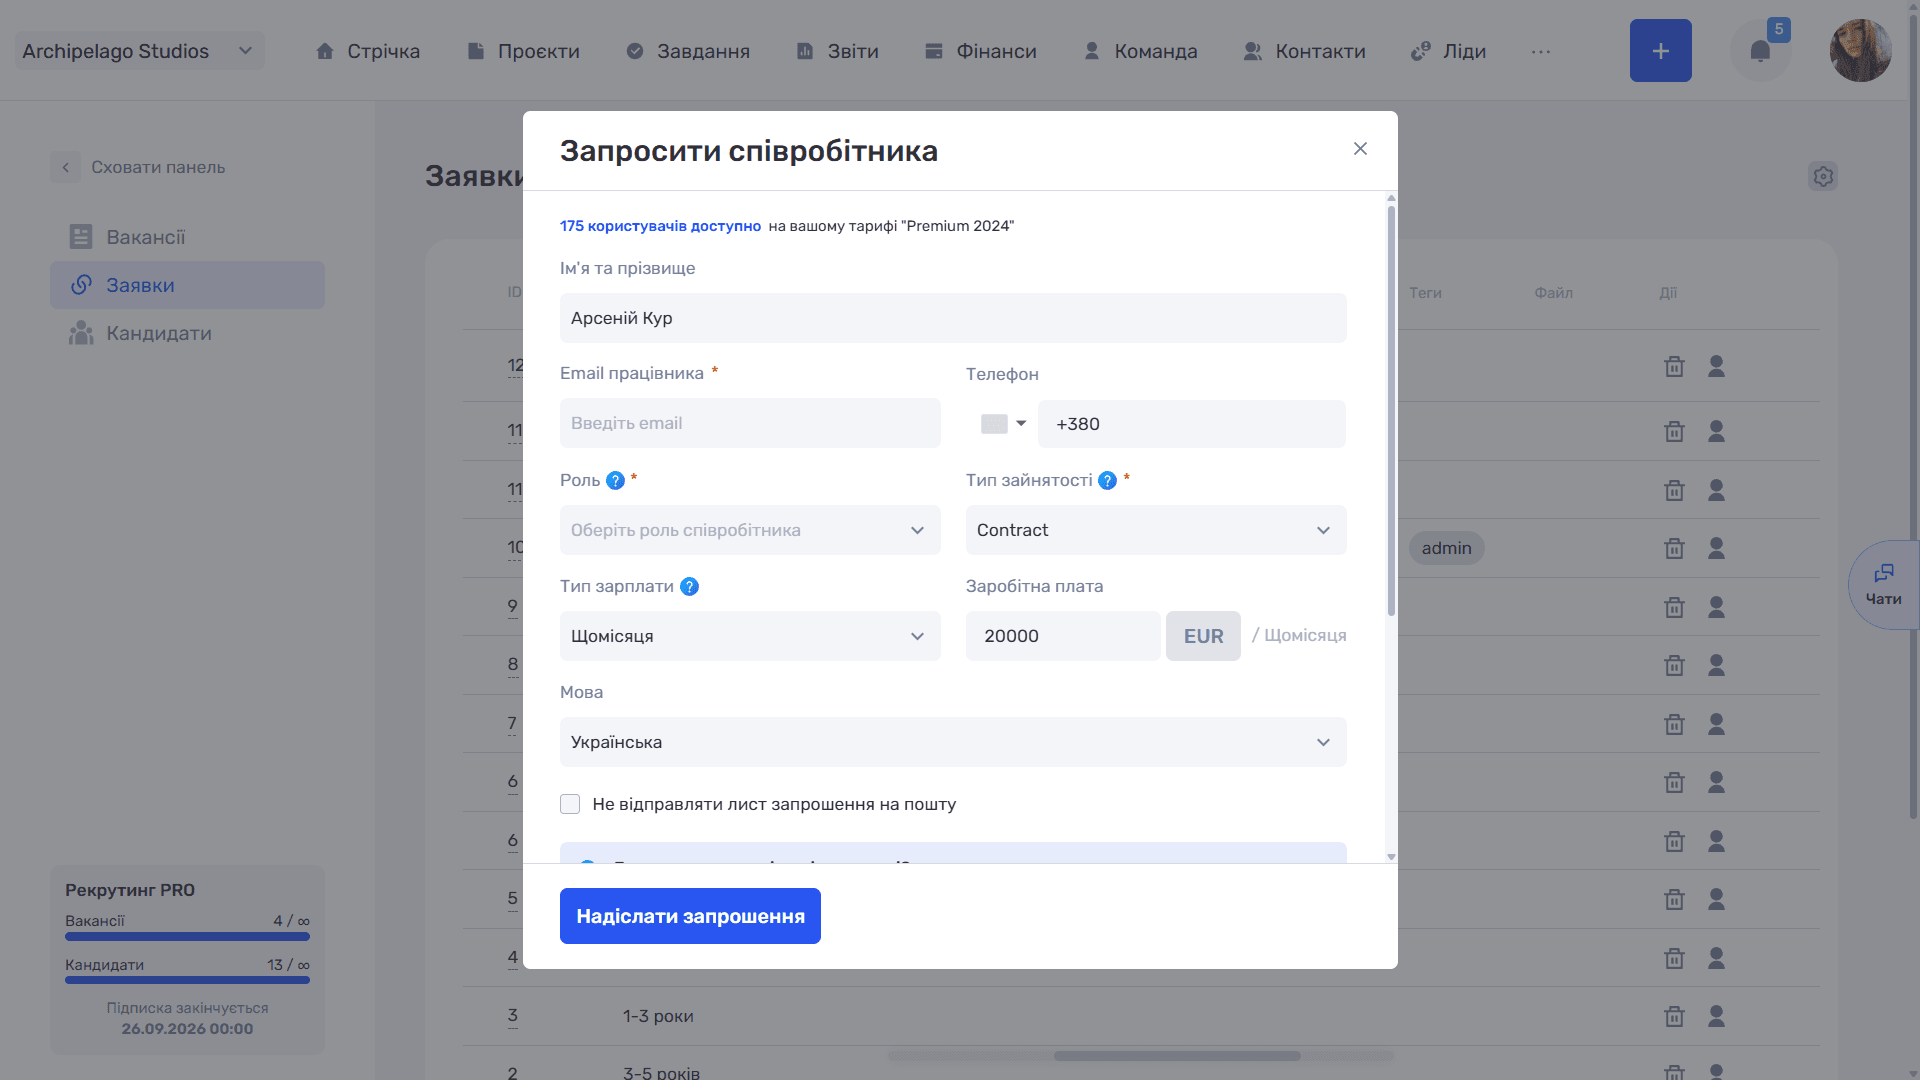
Task: Go to Ліди in top navigation
Action: 1448,51
